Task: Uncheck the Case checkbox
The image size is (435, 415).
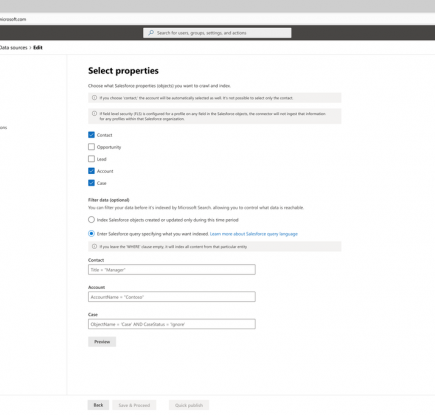Action: 91,183
